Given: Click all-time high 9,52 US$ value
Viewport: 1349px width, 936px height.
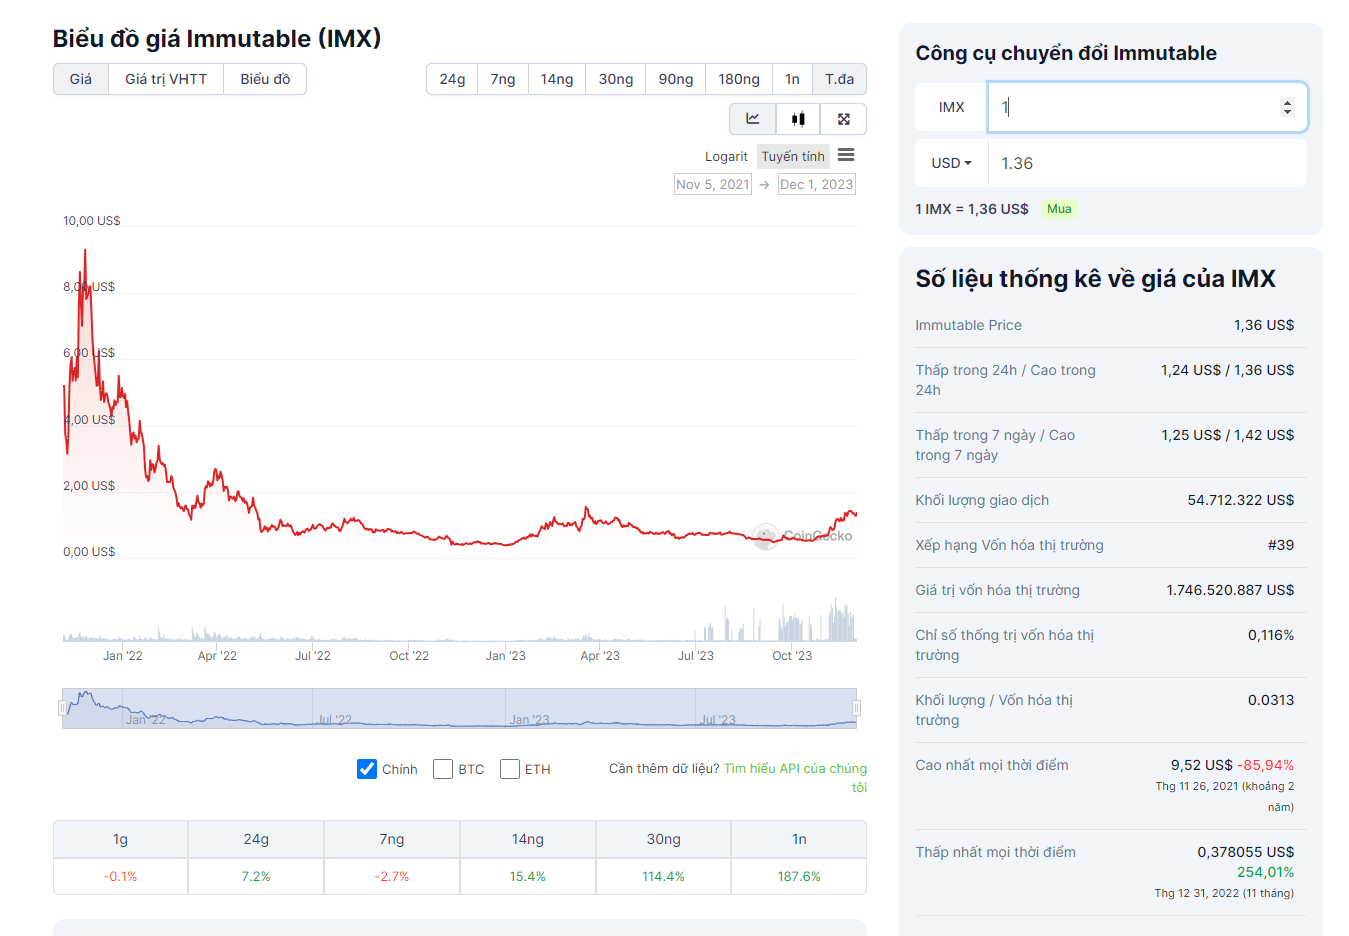Looking at the screenshot, I should pos(1201,765).
